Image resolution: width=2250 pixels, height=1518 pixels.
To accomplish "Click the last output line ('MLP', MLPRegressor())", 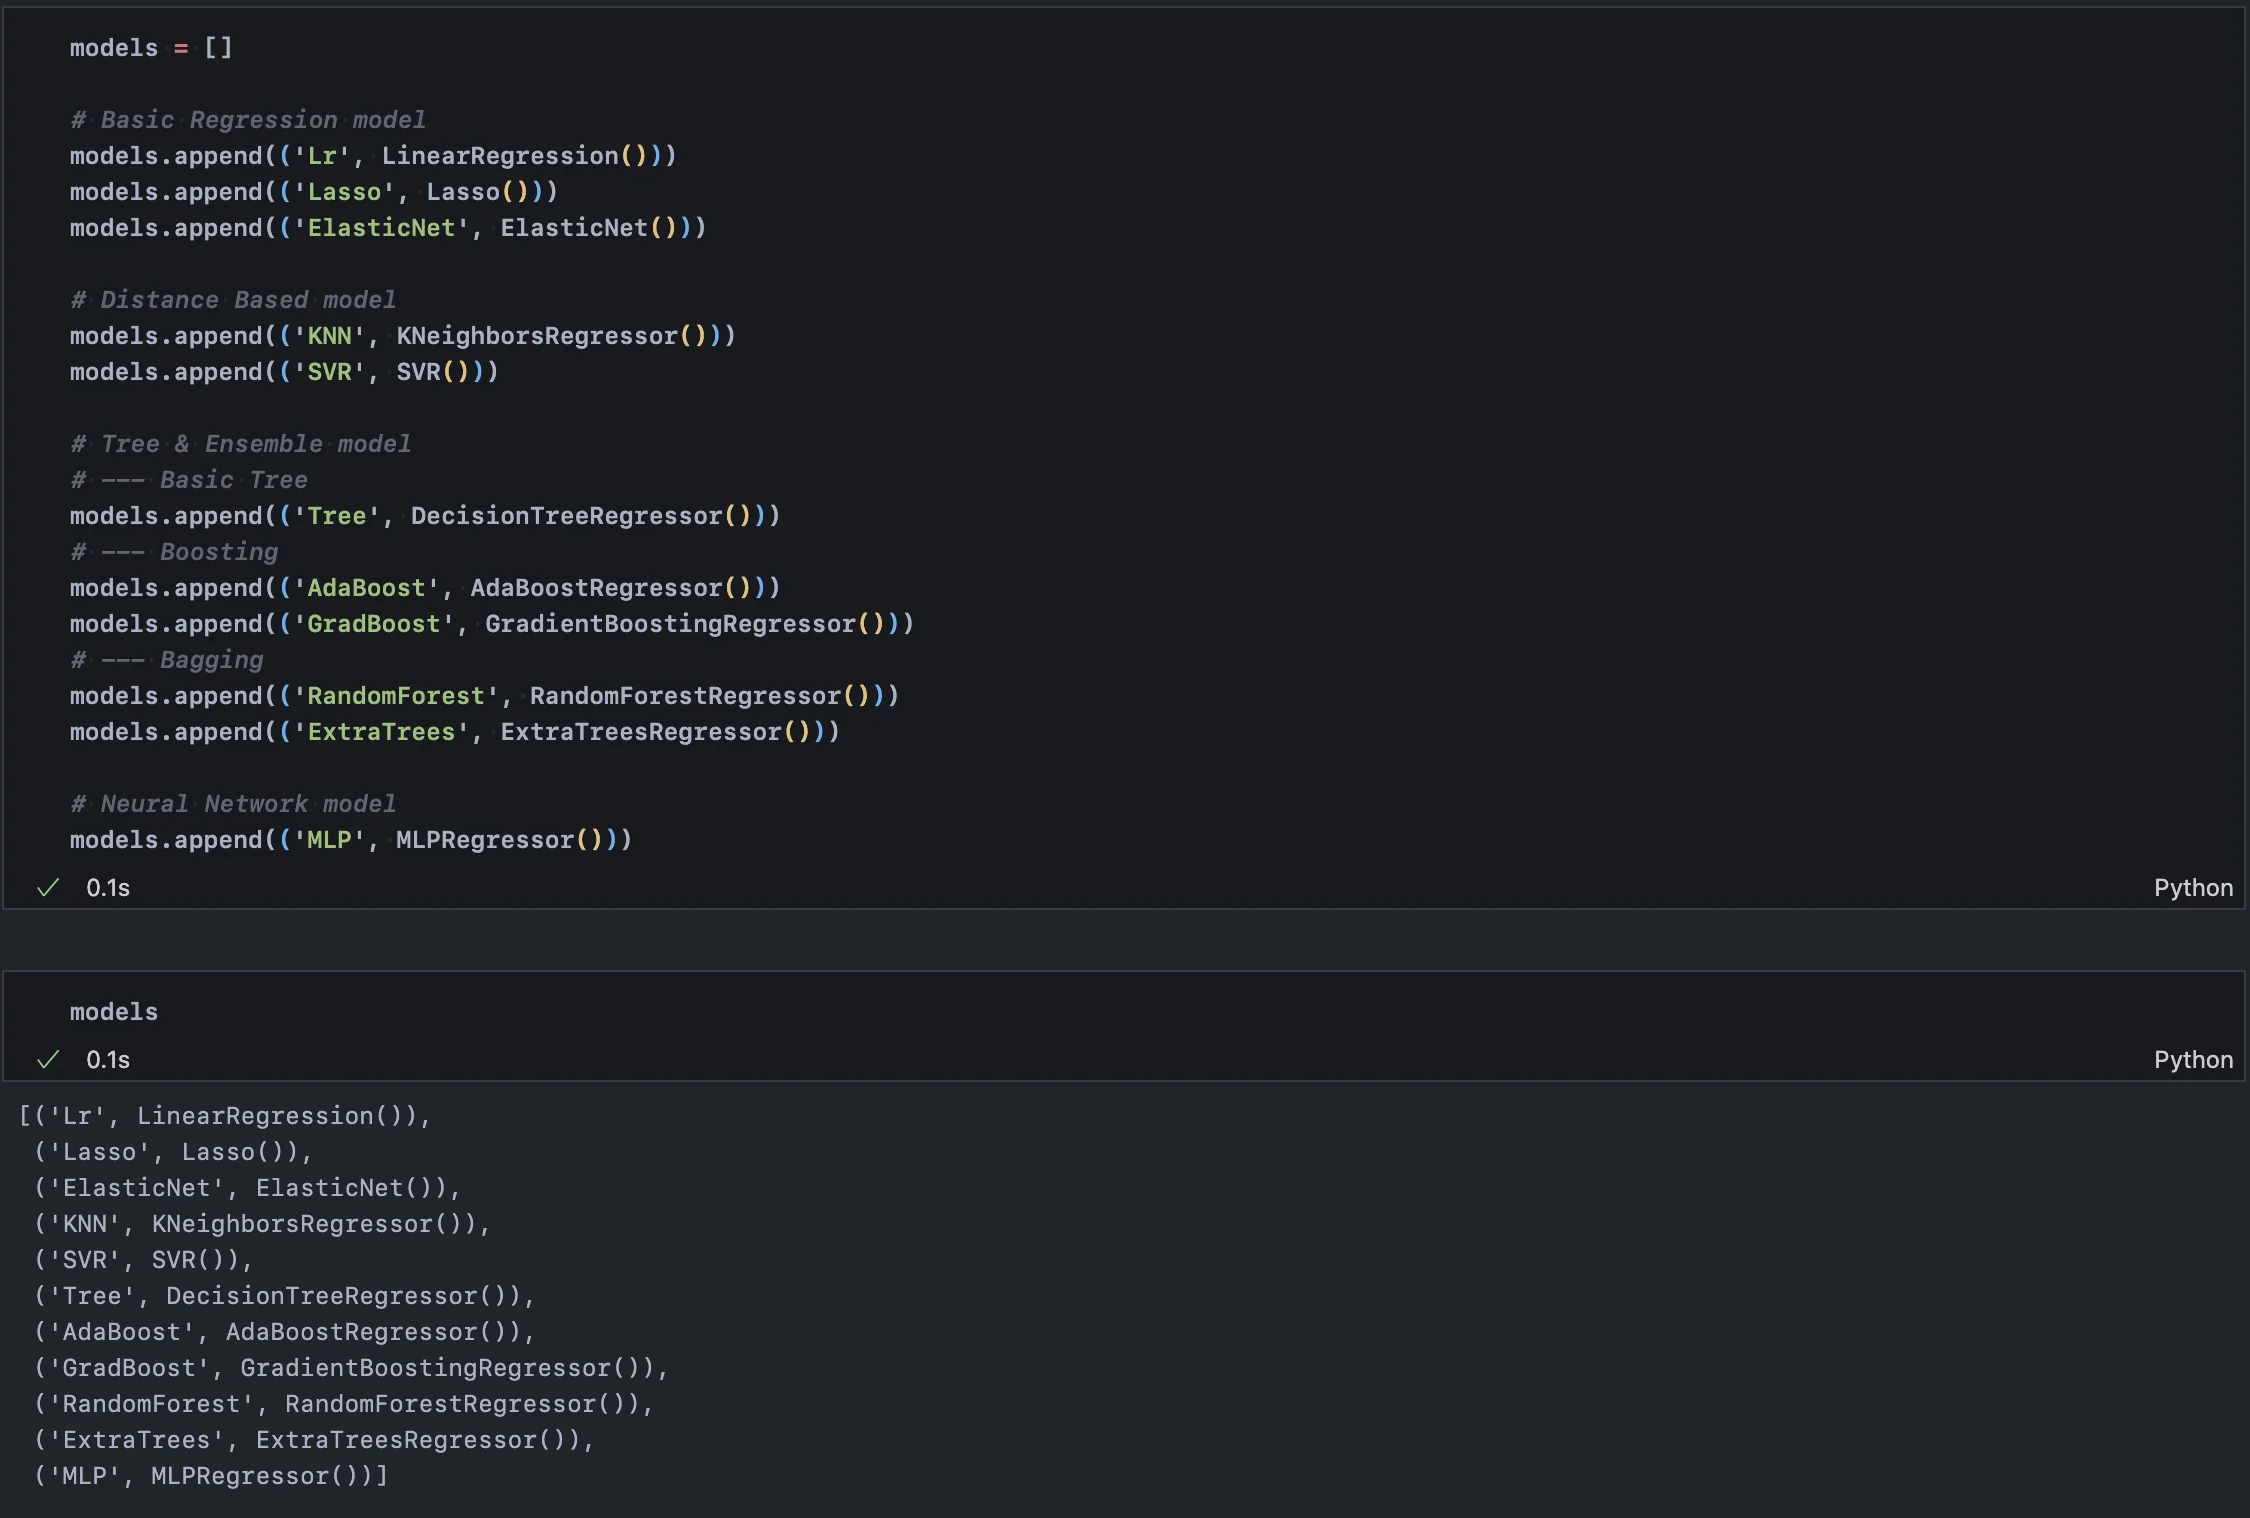I will pyautogui.click(x=210, y=1476).
